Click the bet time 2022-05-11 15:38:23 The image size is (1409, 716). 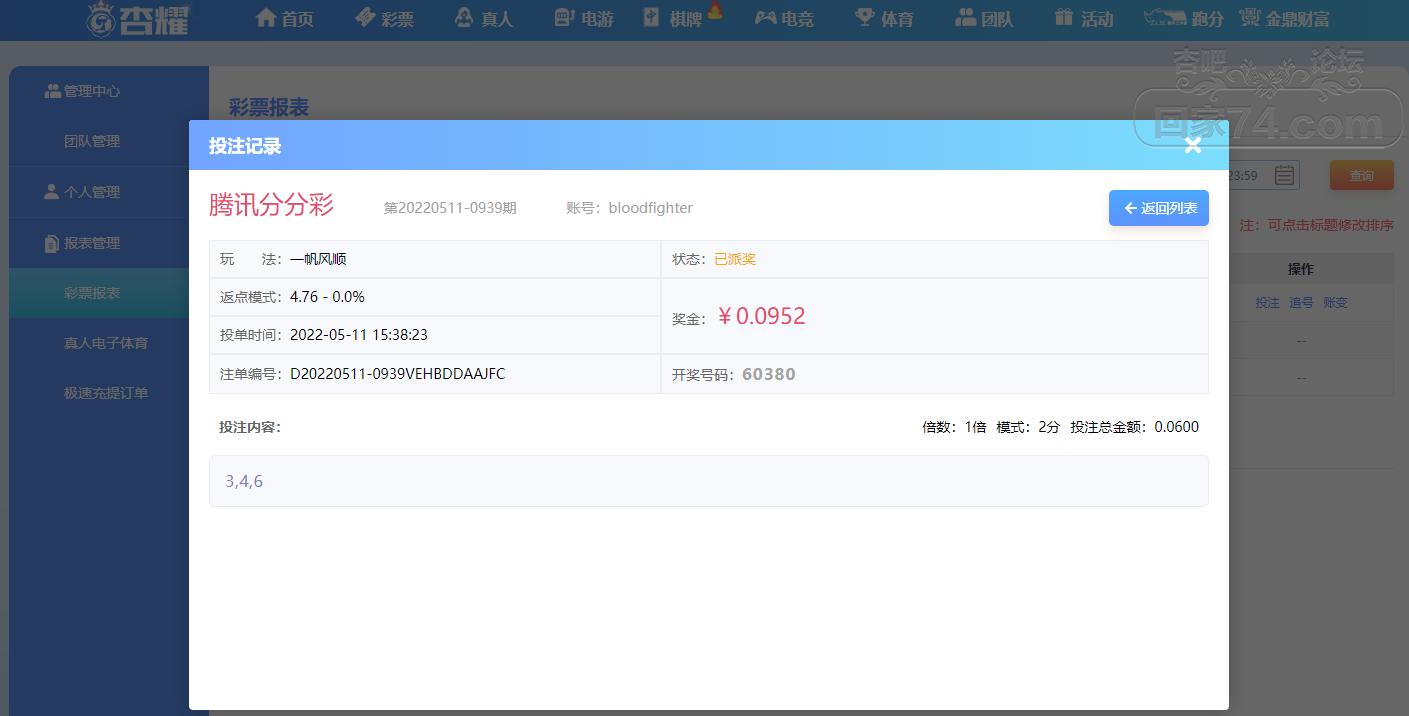click(x=359, y=335)
